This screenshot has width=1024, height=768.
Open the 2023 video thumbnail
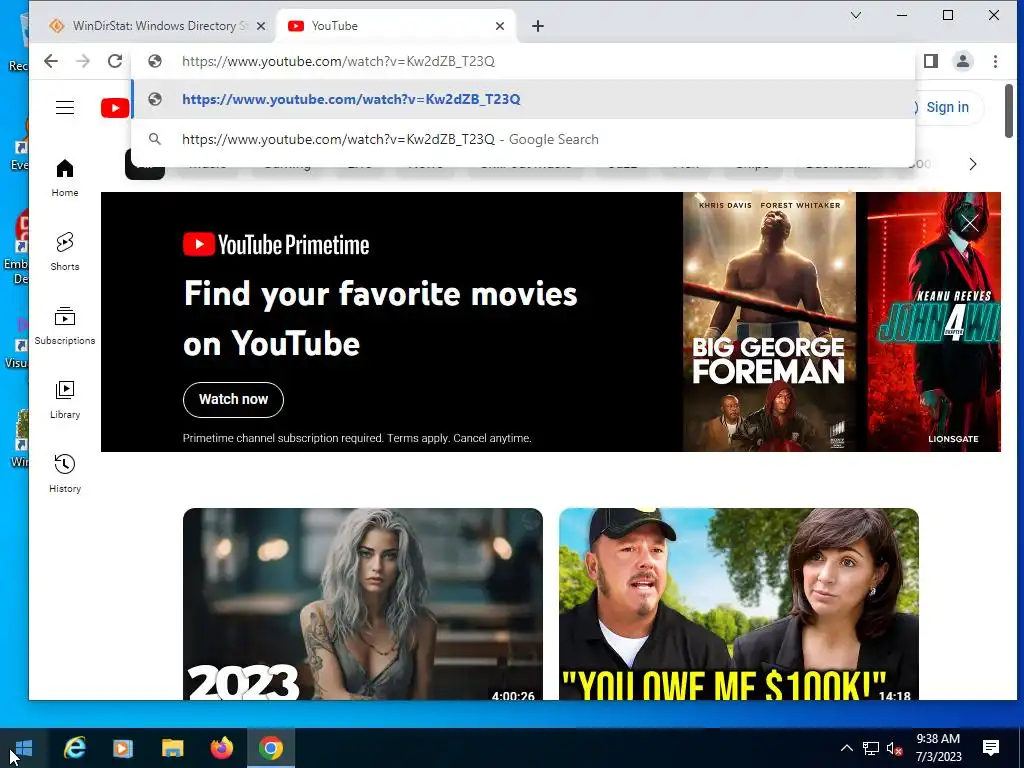pyautogui.click(x=362, y=604)
